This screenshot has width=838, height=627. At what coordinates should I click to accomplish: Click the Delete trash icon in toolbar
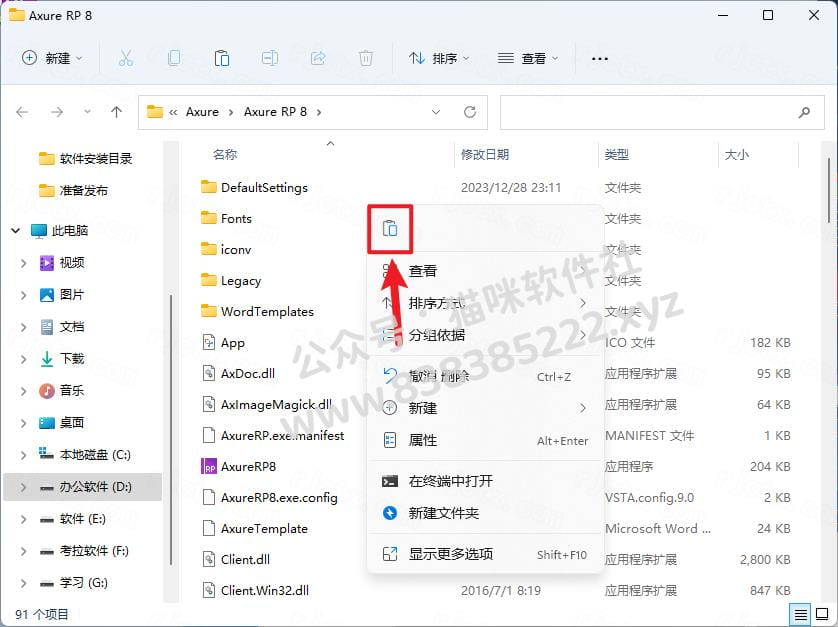366,58
